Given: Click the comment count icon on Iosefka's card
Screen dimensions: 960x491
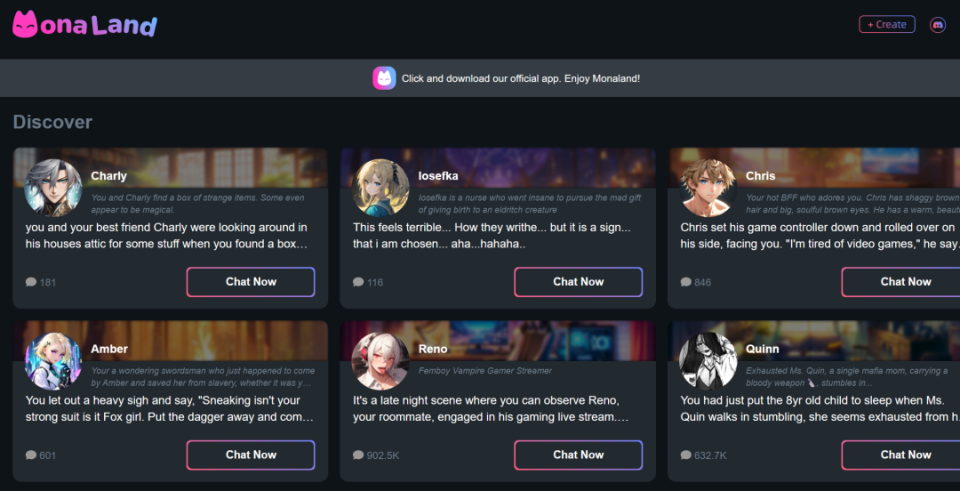Looking at the screenshot, I should coord(359,282).
